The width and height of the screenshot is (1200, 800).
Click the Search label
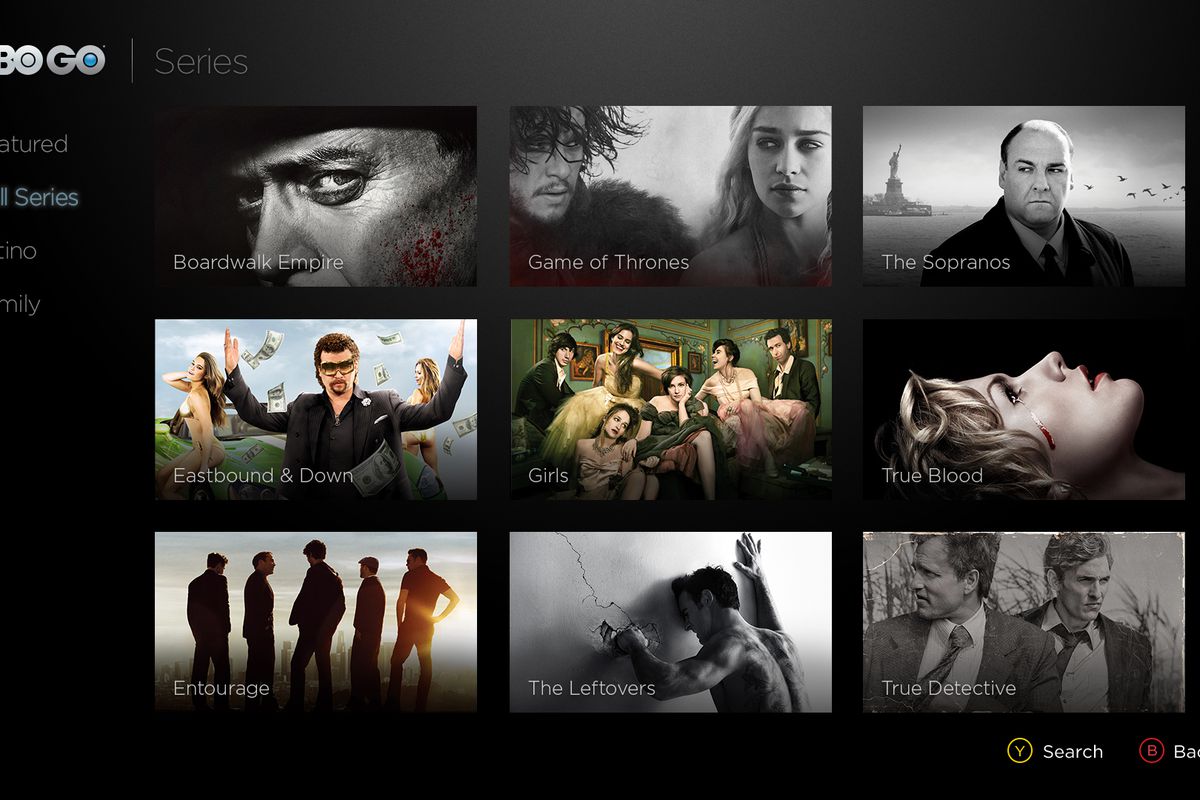(x=1073, y=751)
